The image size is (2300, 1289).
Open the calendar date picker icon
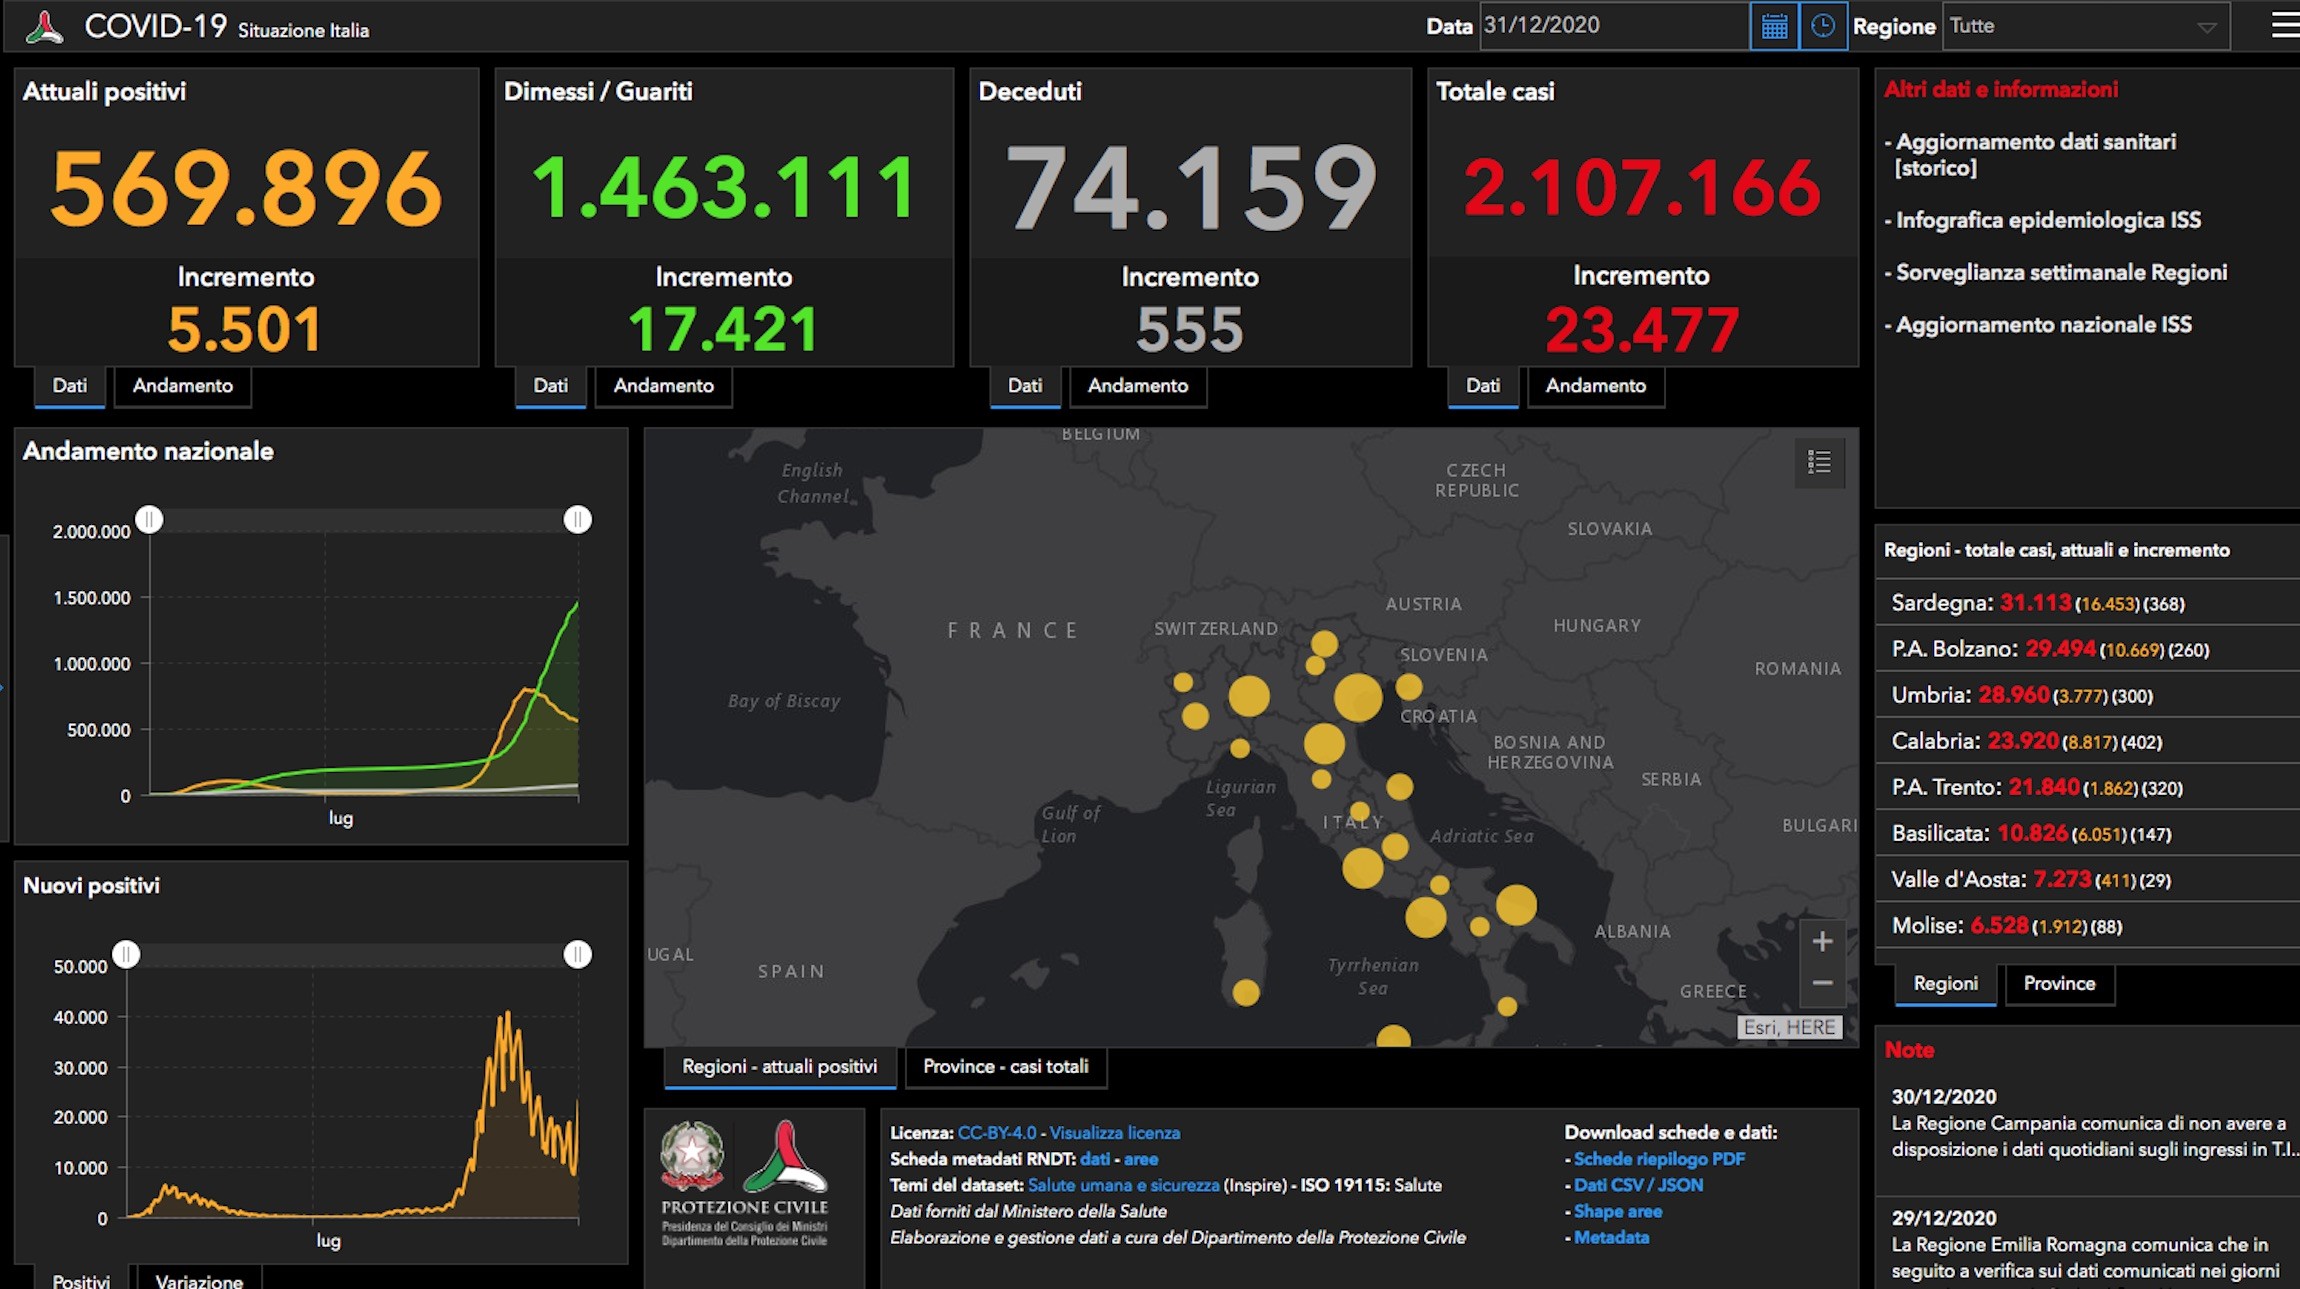pyautogui.click(x=1774, y=26)
